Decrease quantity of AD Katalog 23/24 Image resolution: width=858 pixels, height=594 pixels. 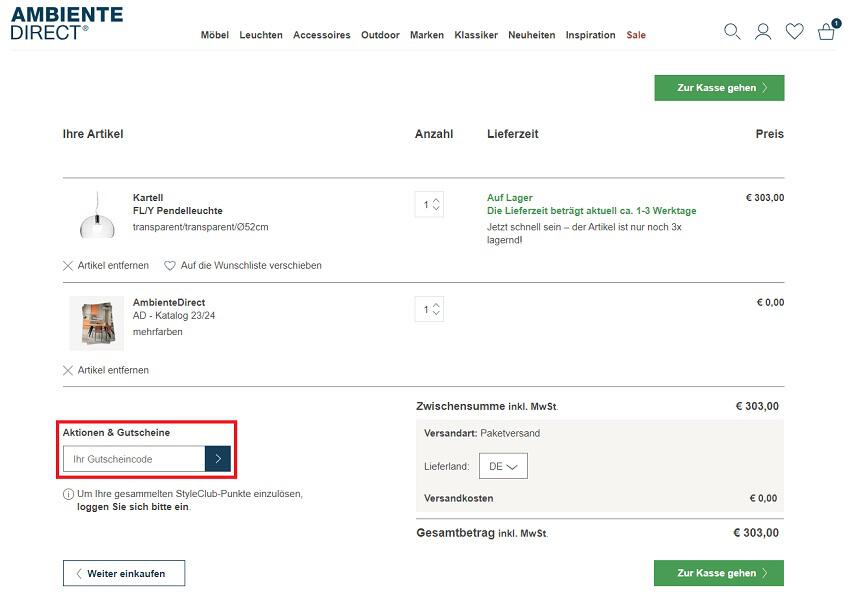point(436,313)
